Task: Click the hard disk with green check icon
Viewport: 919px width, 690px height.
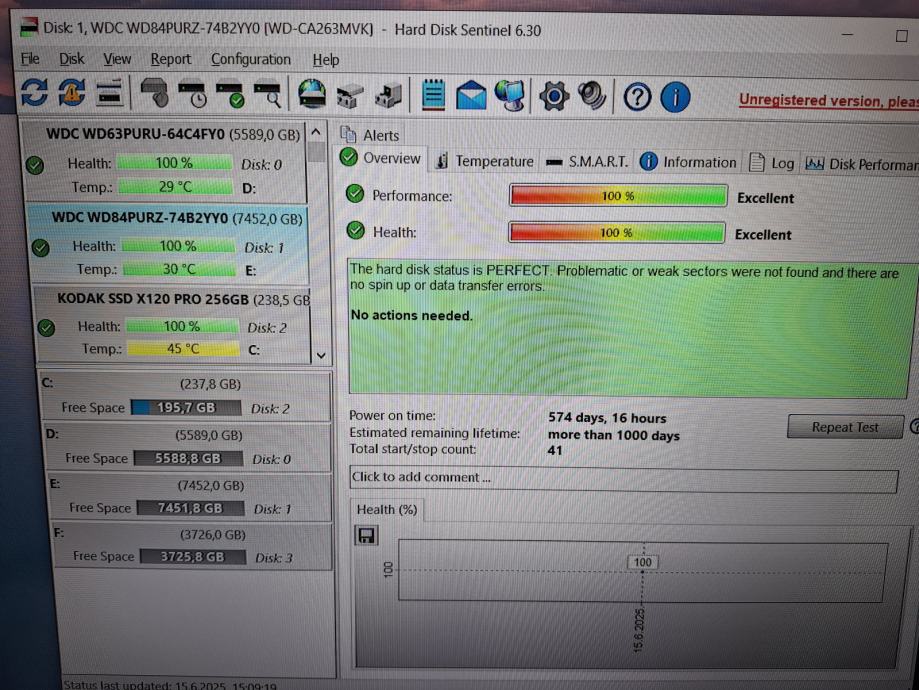Action: pyautogui.click(x=230, y=94)
